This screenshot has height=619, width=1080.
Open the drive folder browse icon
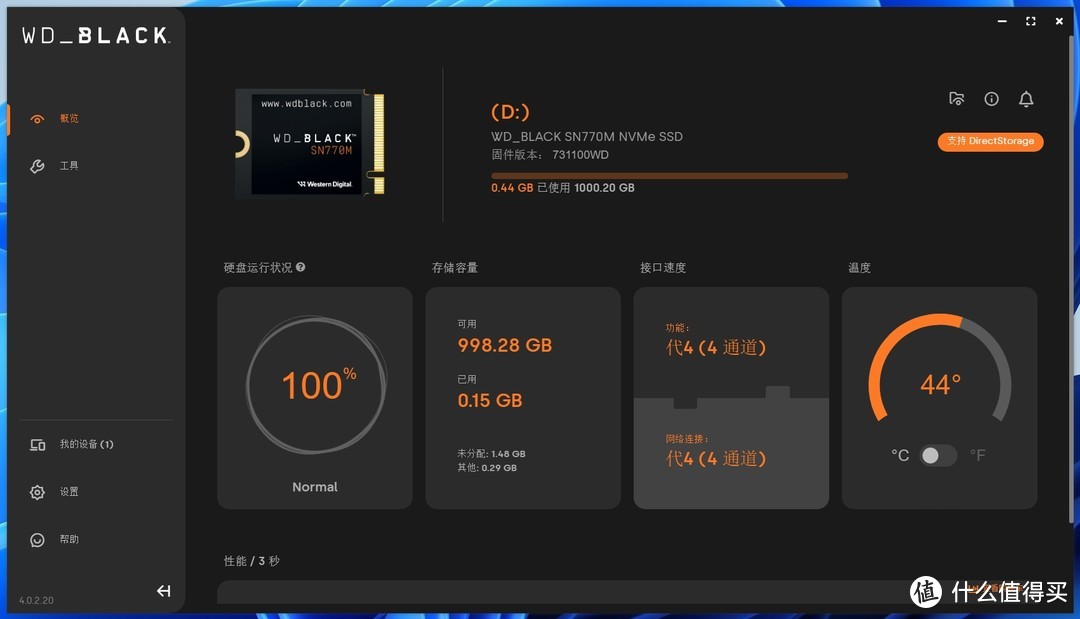coord(956,99)
